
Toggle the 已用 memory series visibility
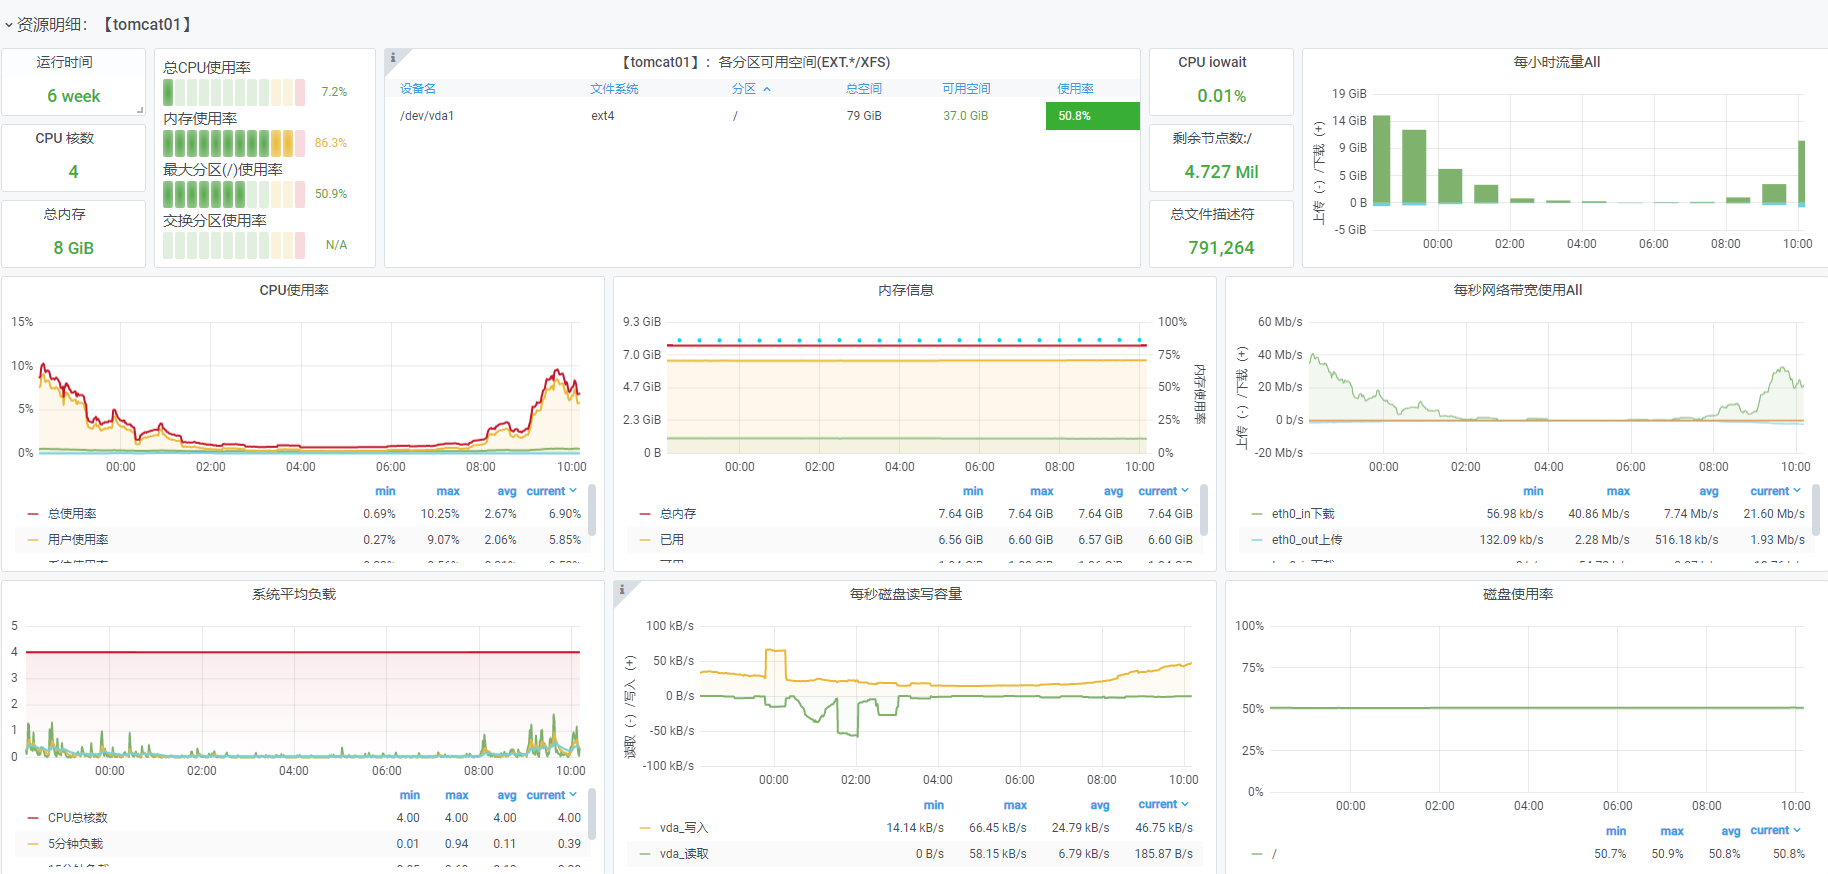click(x=672, y=540)
